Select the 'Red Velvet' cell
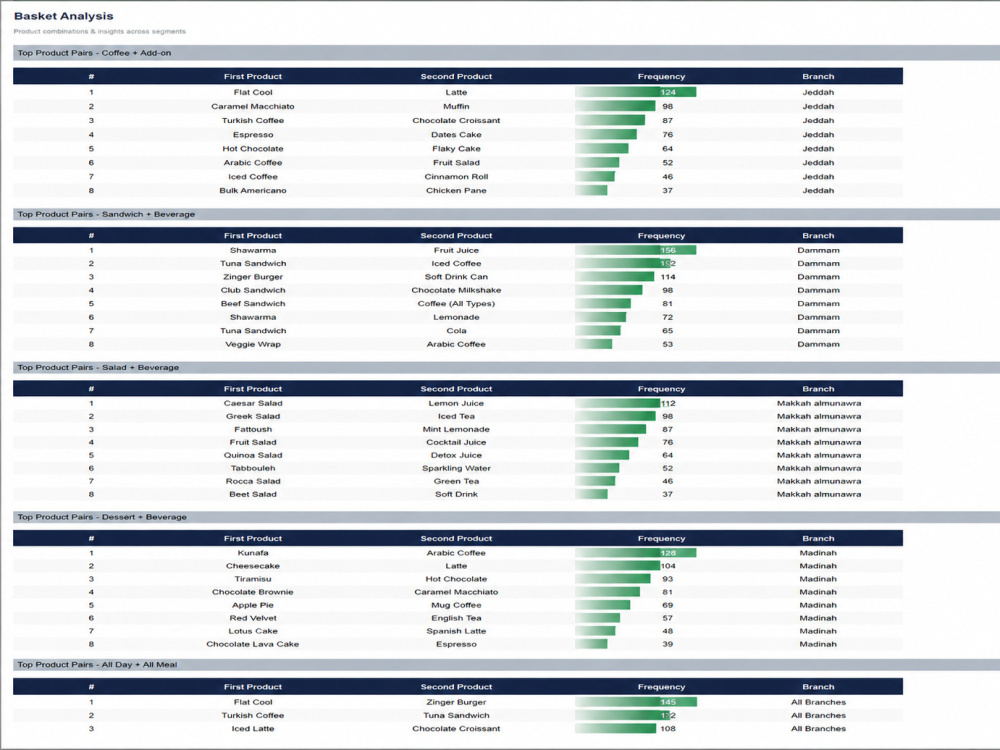Viewport: 1000px width, 750px height. click(x=253, y=618)
